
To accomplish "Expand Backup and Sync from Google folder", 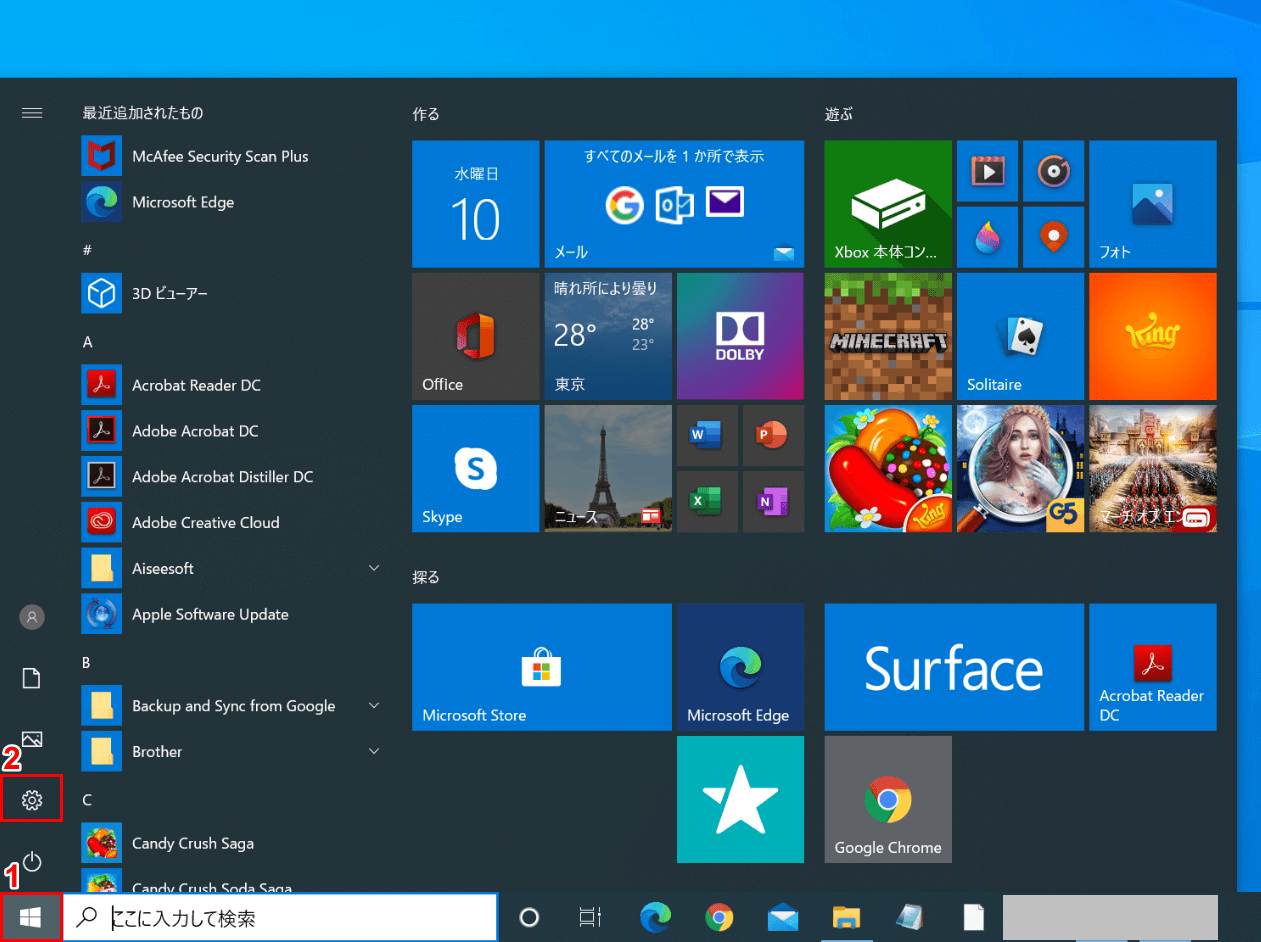I will point(235,706).
